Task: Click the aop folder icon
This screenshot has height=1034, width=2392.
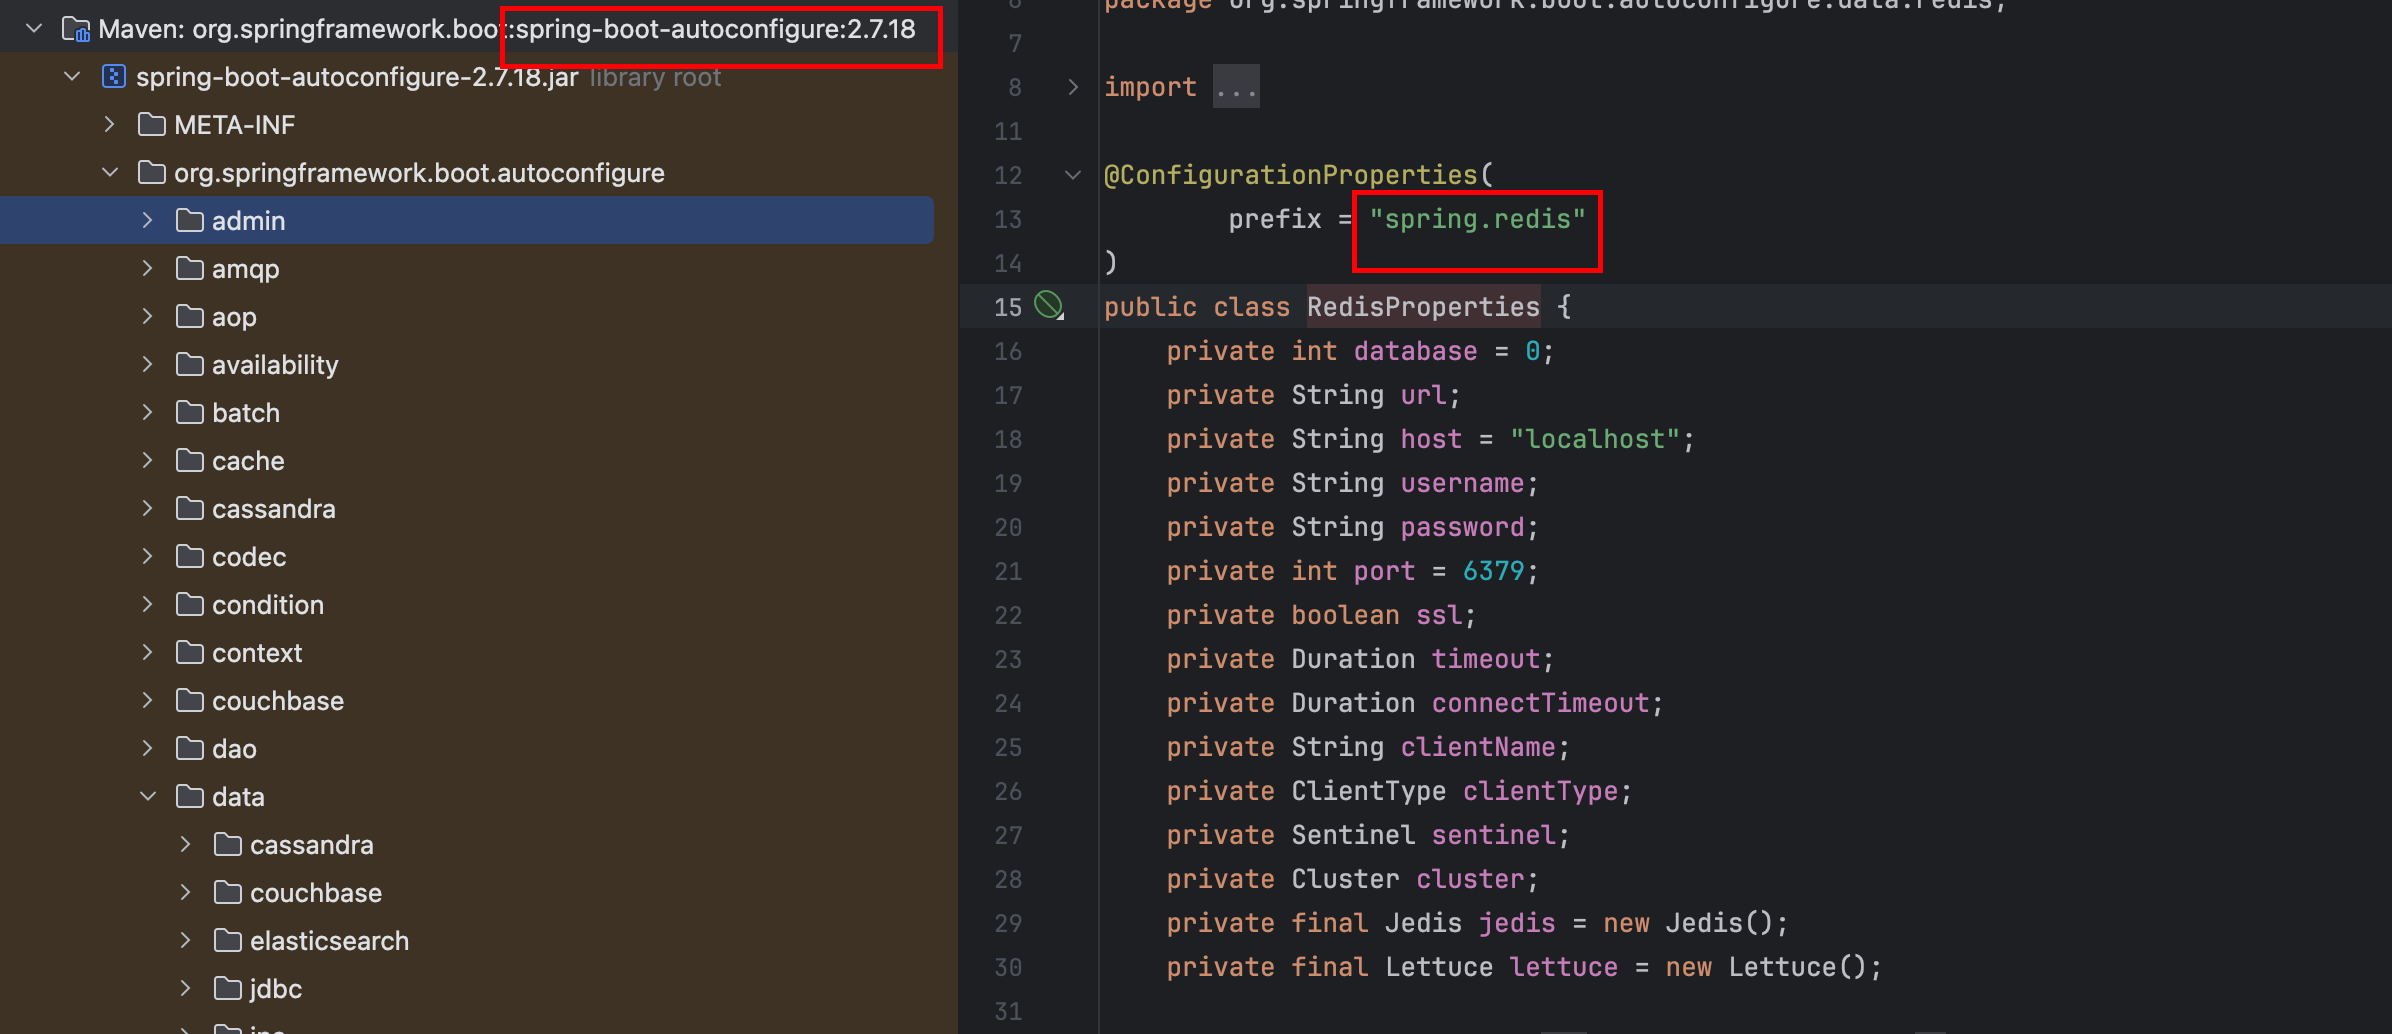Action: click(190, 317)
